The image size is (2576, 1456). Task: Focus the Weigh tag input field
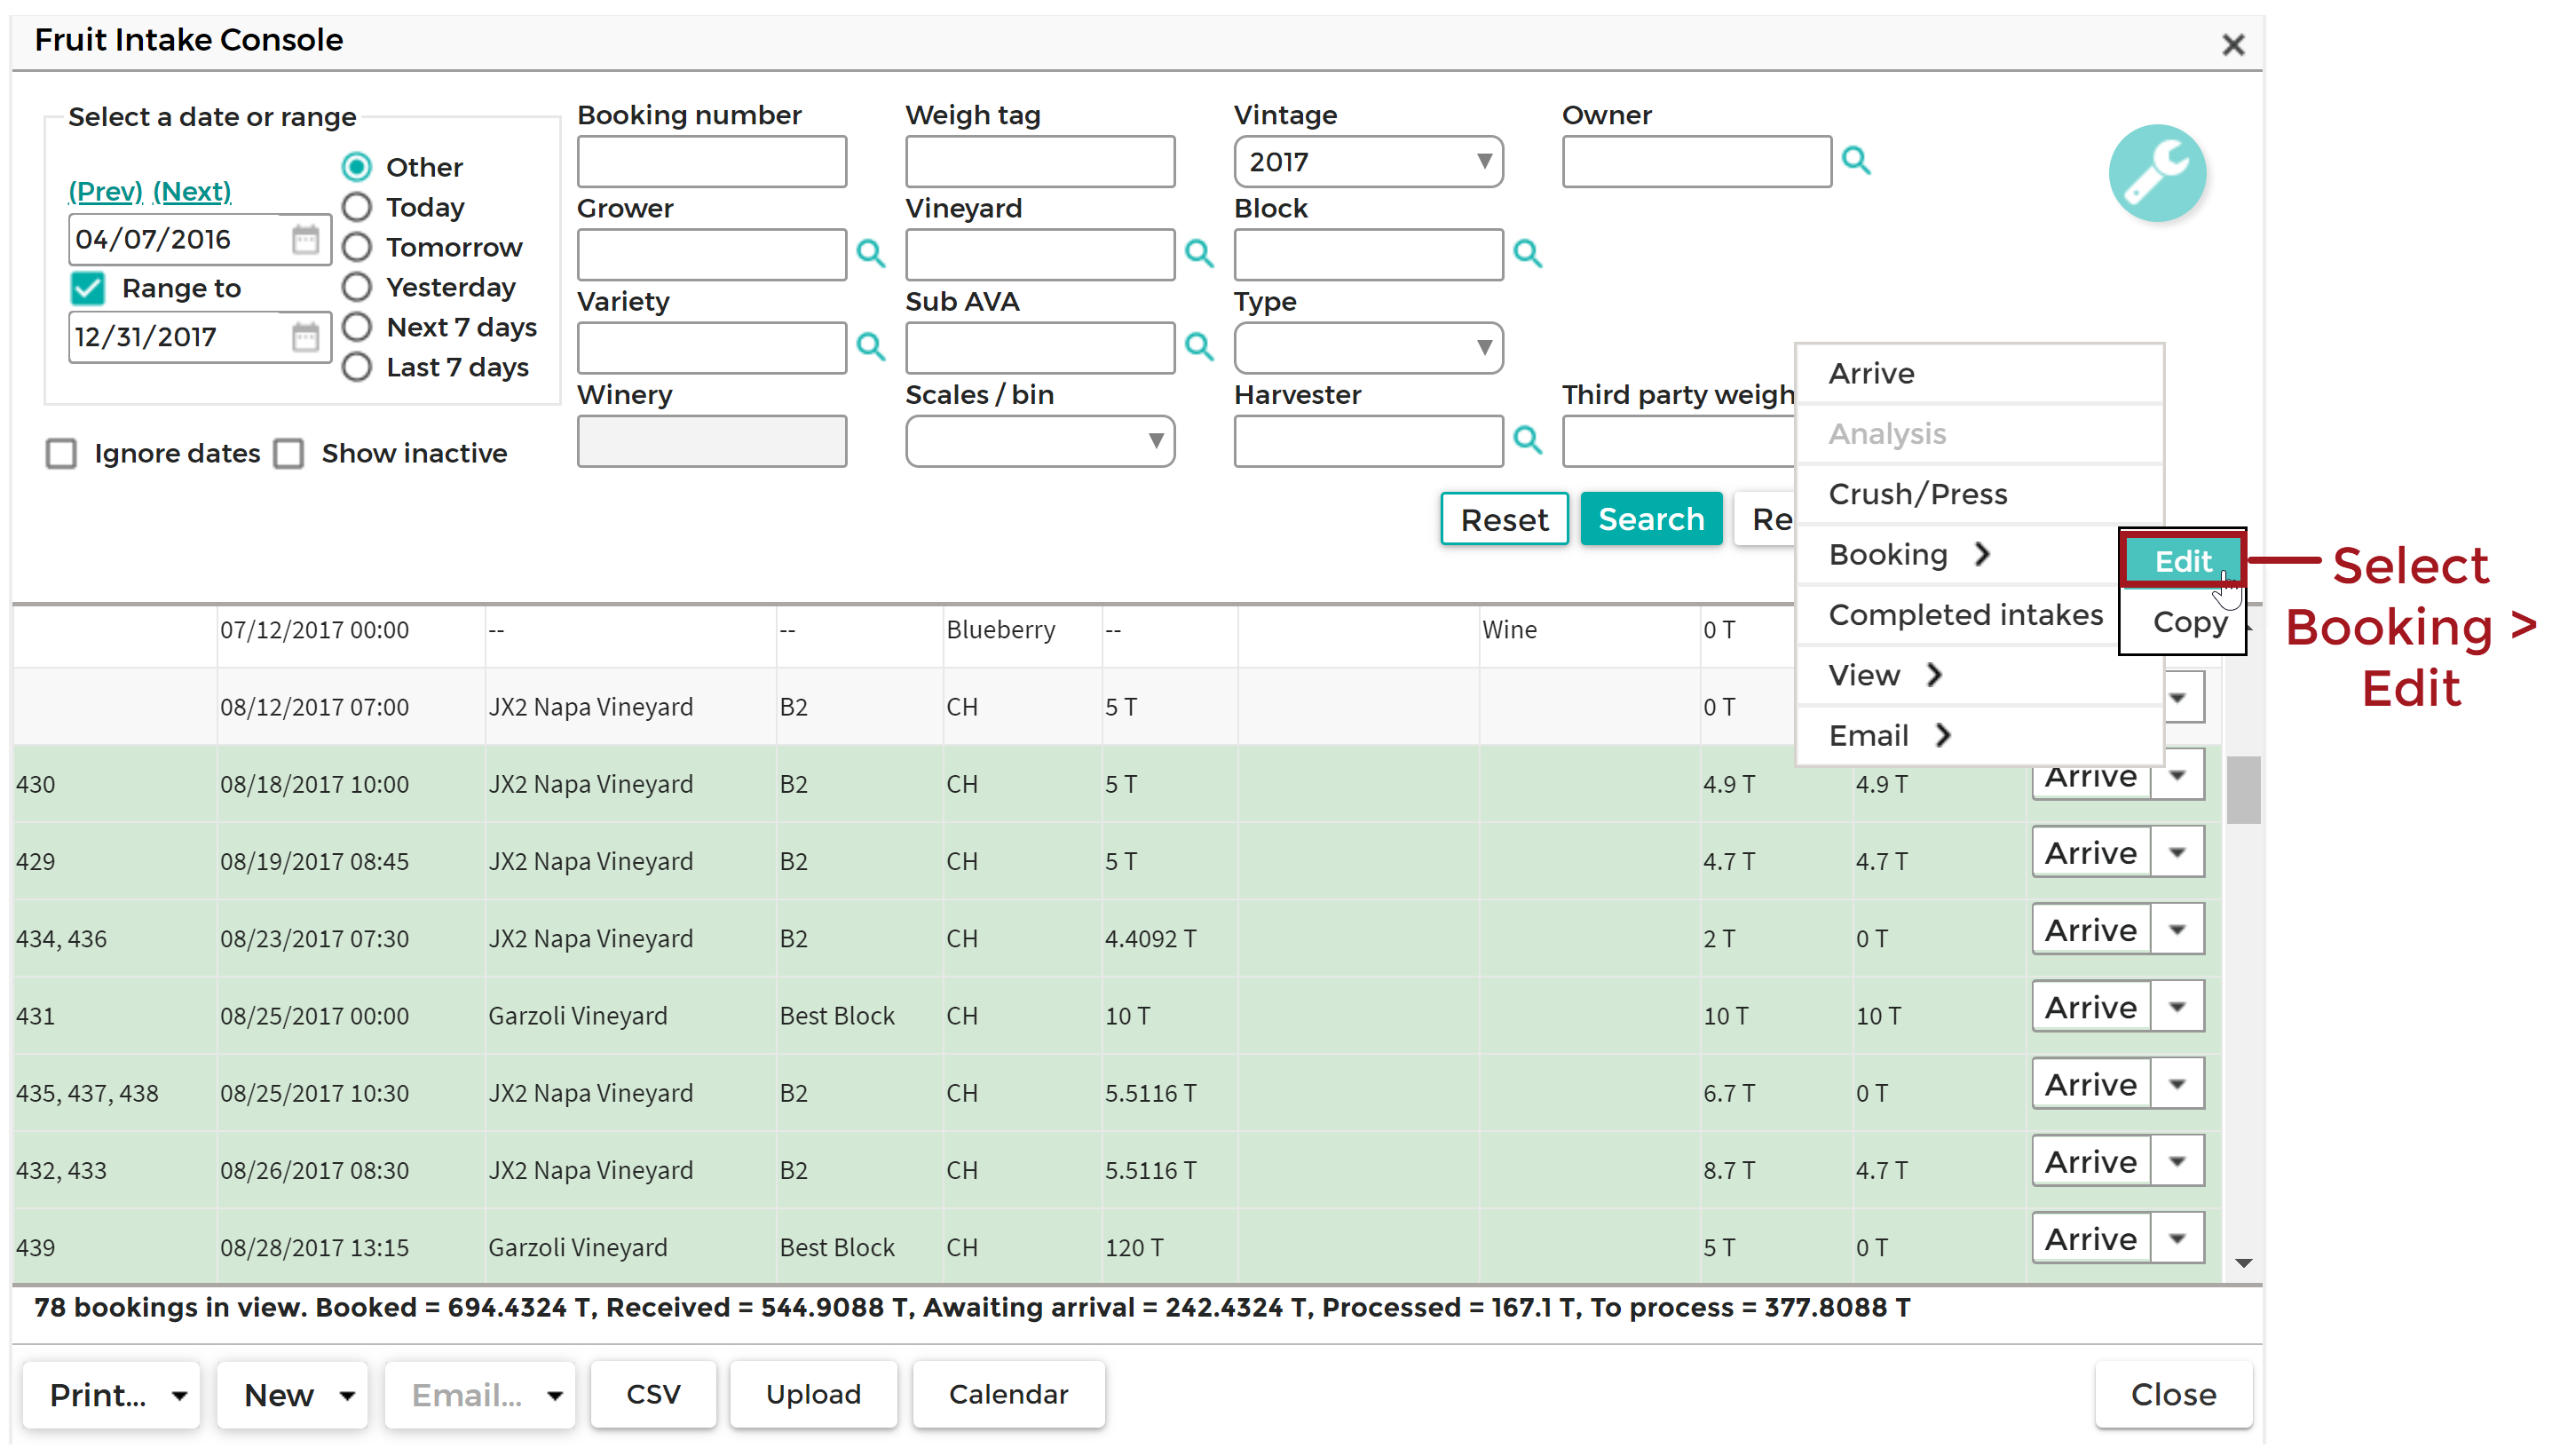click(1040, 161)
